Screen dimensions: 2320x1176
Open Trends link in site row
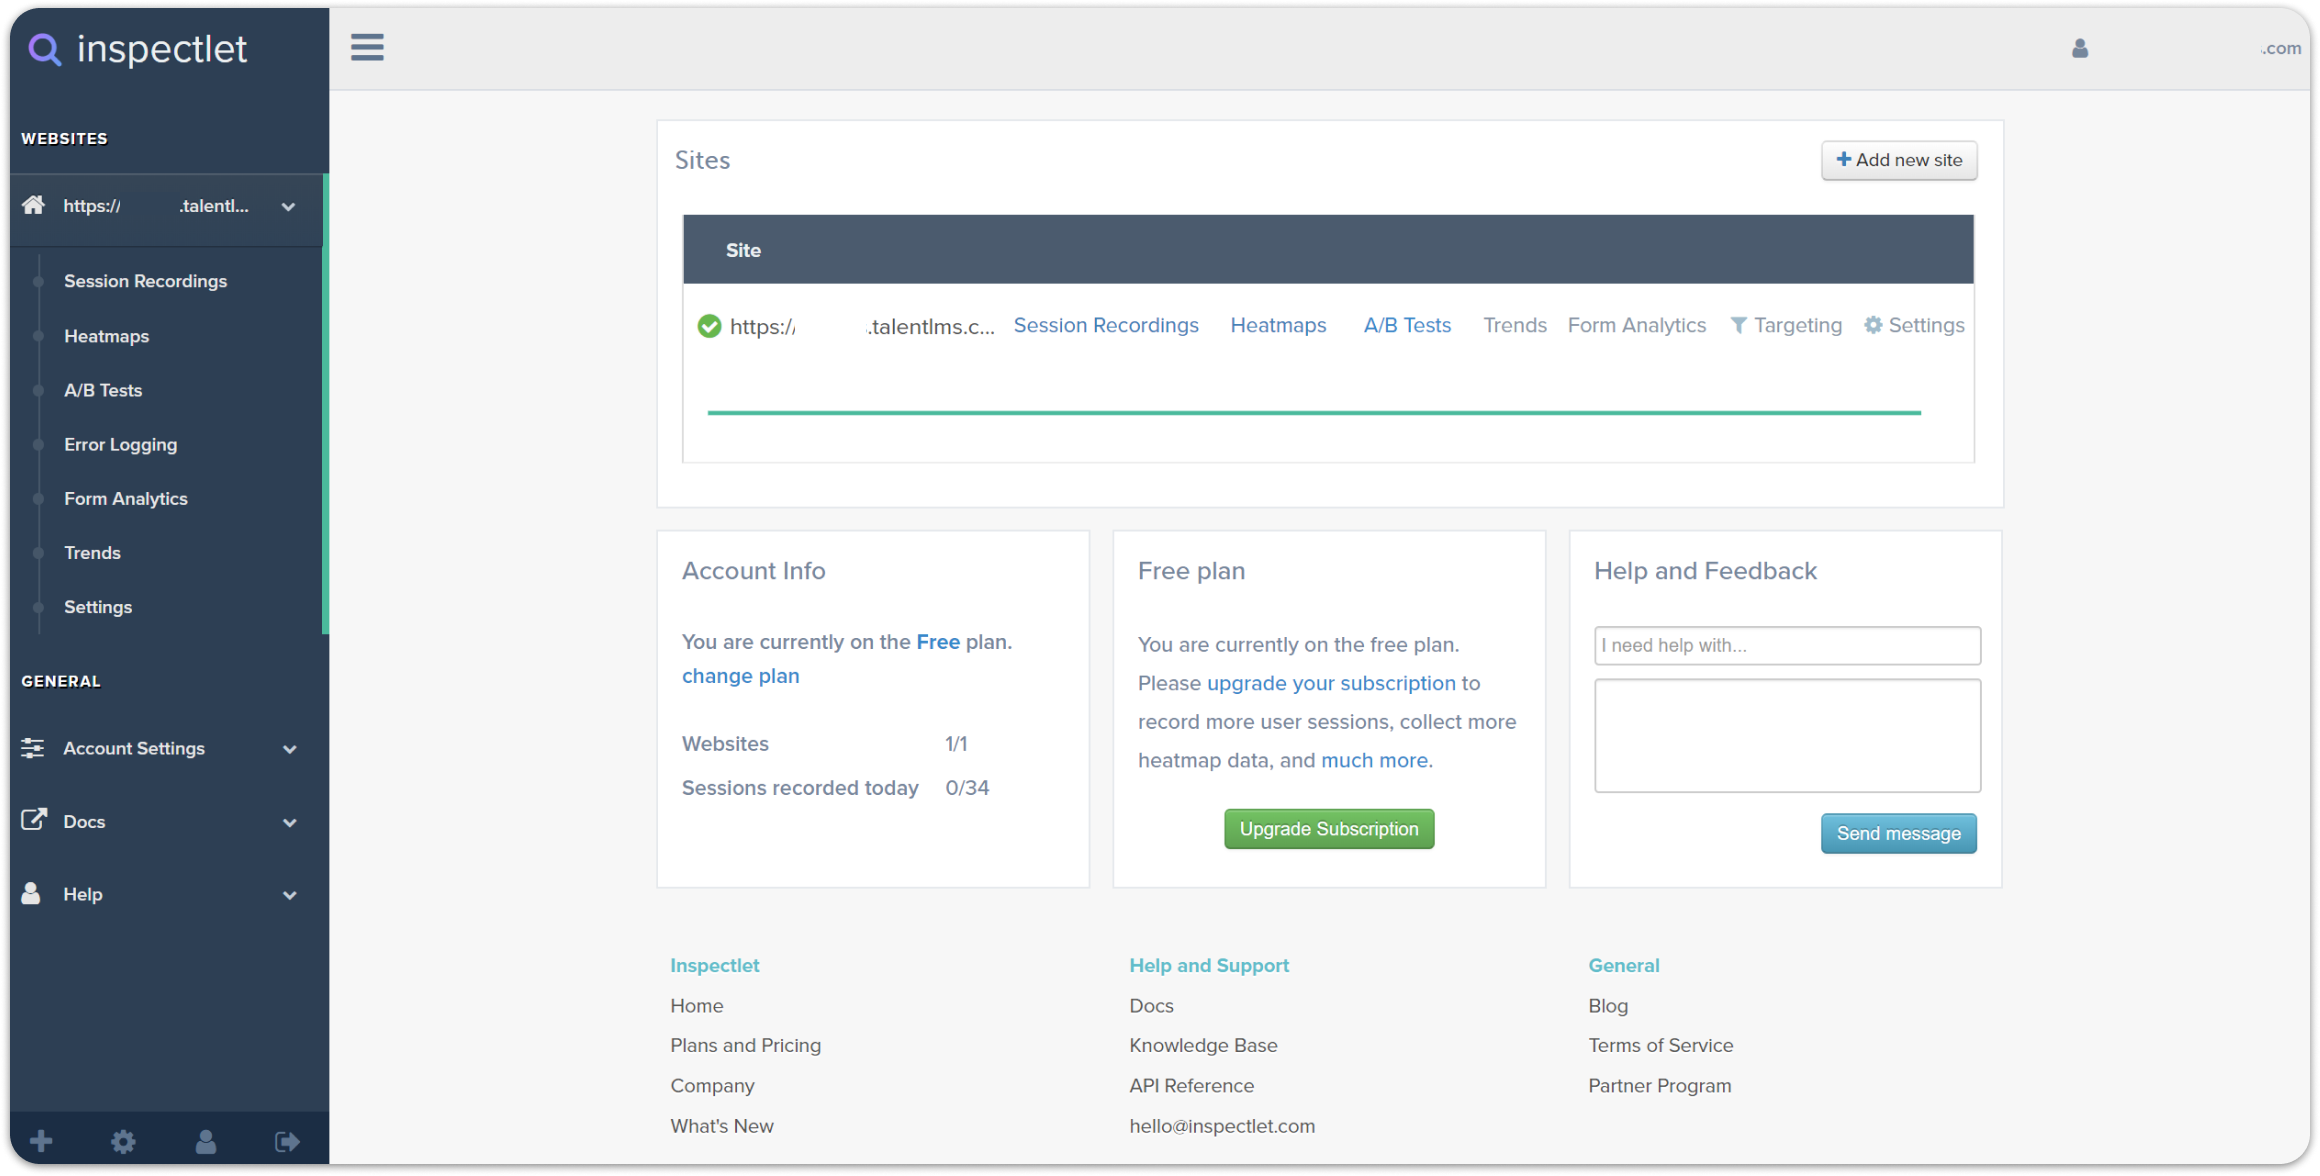click(x=1514, y=325)
